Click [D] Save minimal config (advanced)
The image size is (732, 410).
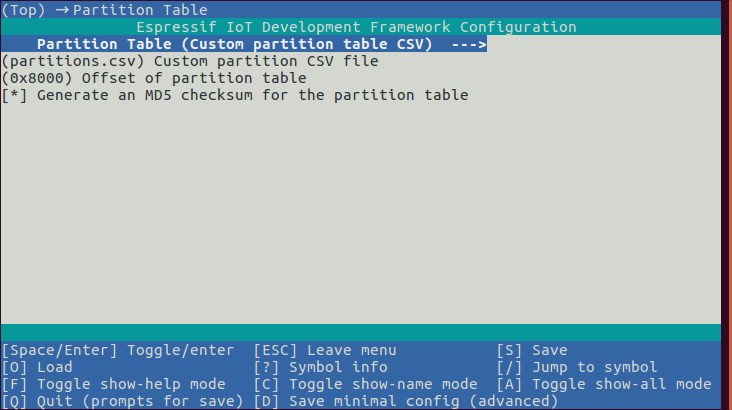click(405, 401)
